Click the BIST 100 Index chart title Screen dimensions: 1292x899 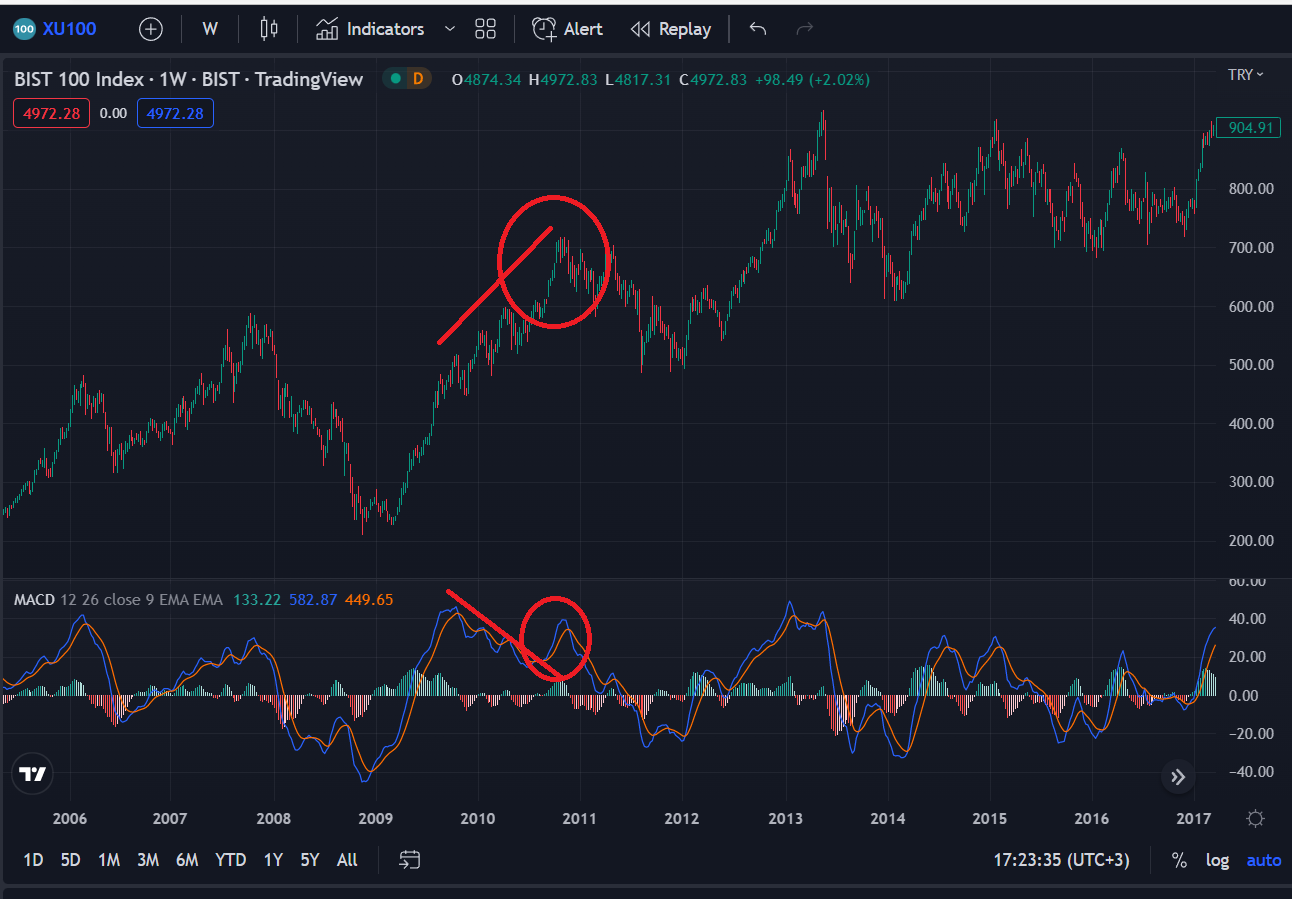point(189,79)
